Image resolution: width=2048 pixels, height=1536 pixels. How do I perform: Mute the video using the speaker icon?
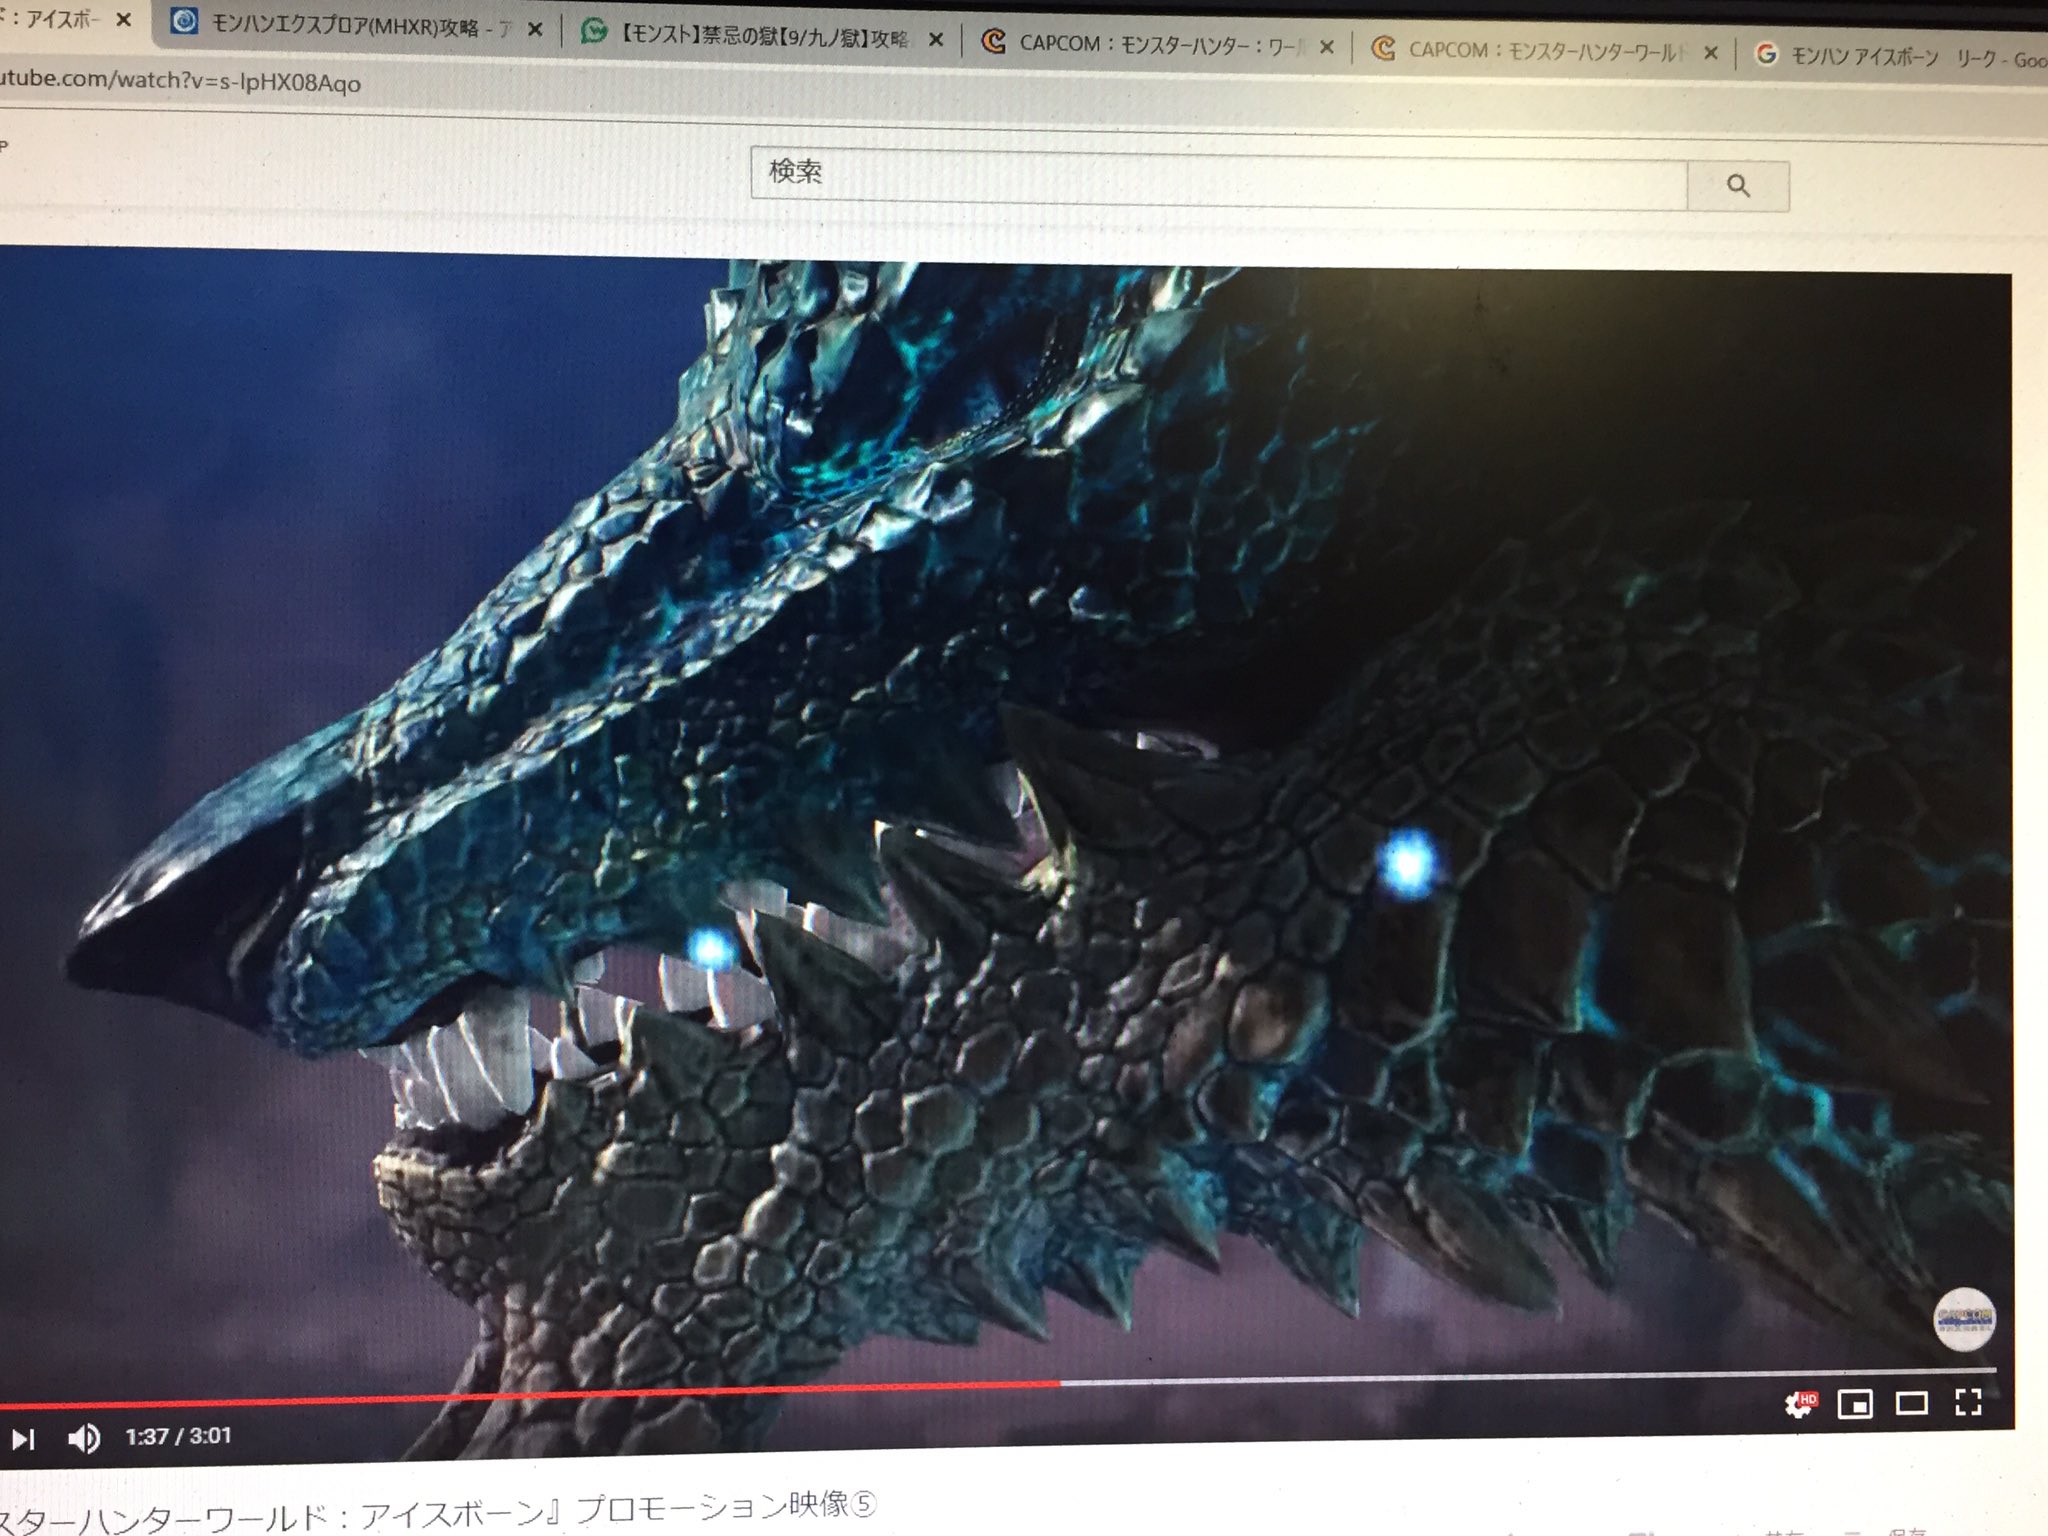point(84,1438)
